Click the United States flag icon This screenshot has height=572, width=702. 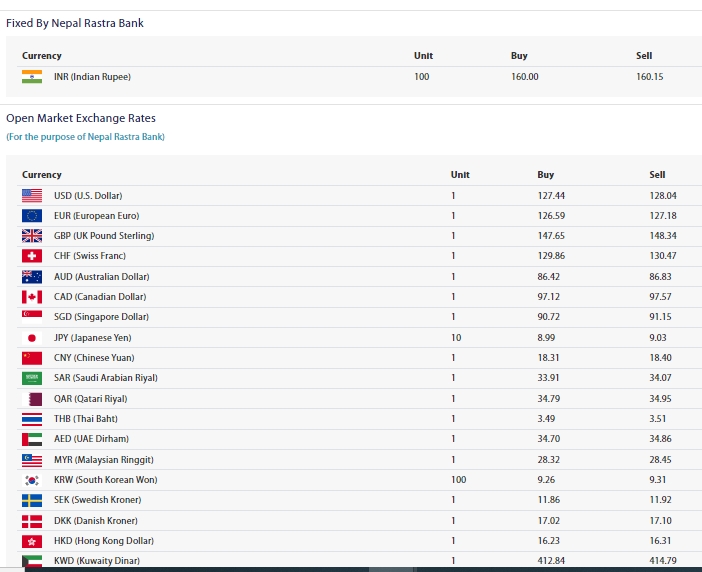click(x=32, y=196)
